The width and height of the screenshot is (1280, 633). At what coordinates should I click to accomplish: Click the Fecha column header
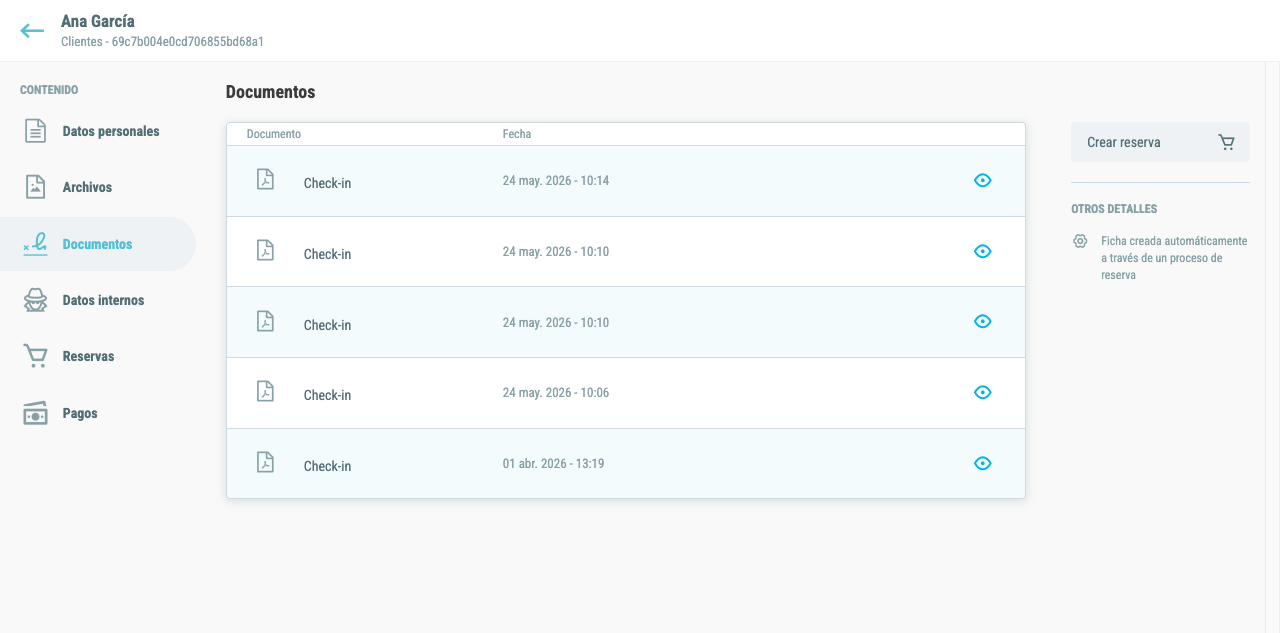pyautogui.click(x=517, y=134)
